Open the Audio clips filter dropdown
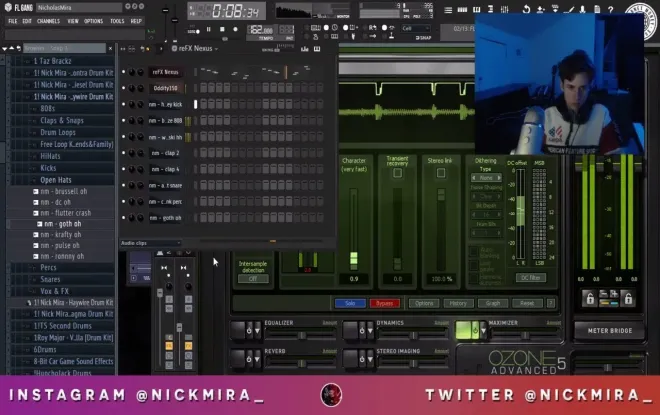Image resolution: width=660 pixels, height=415 pixels. [x=151, y=243]
